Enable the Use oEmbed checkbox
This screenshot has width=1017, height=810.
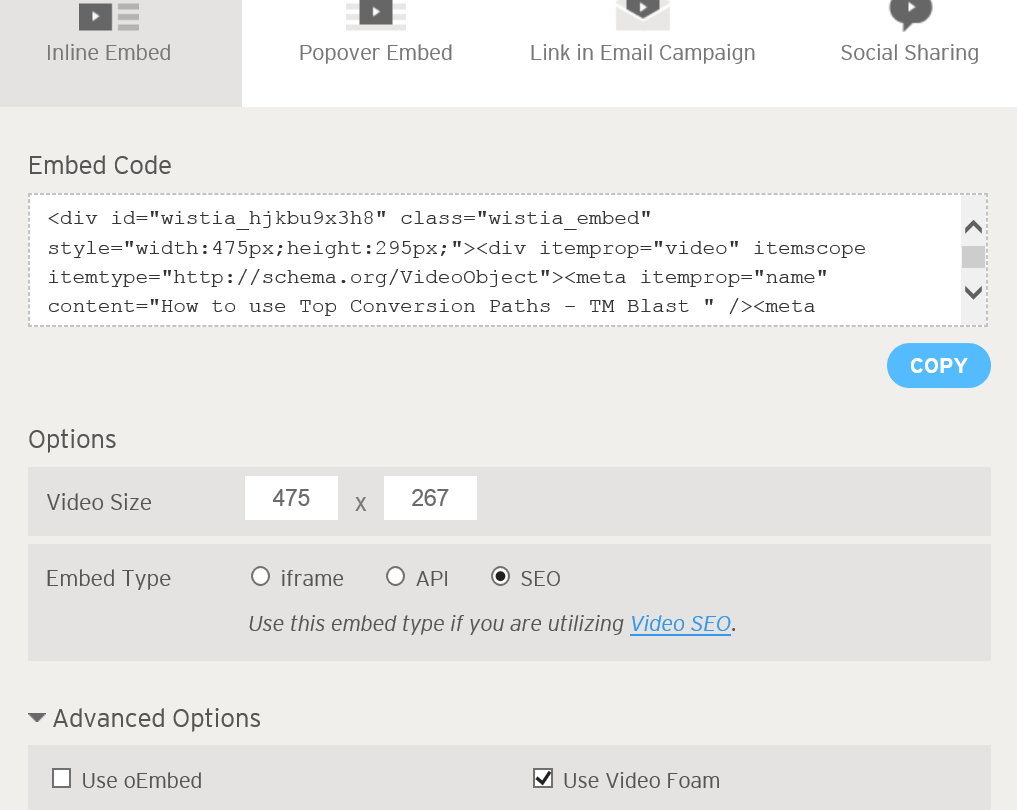(62, 778)
